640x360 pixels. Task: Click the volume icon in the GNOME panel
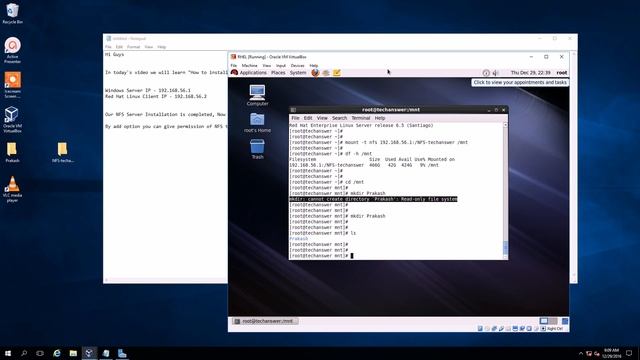[496, 73]
